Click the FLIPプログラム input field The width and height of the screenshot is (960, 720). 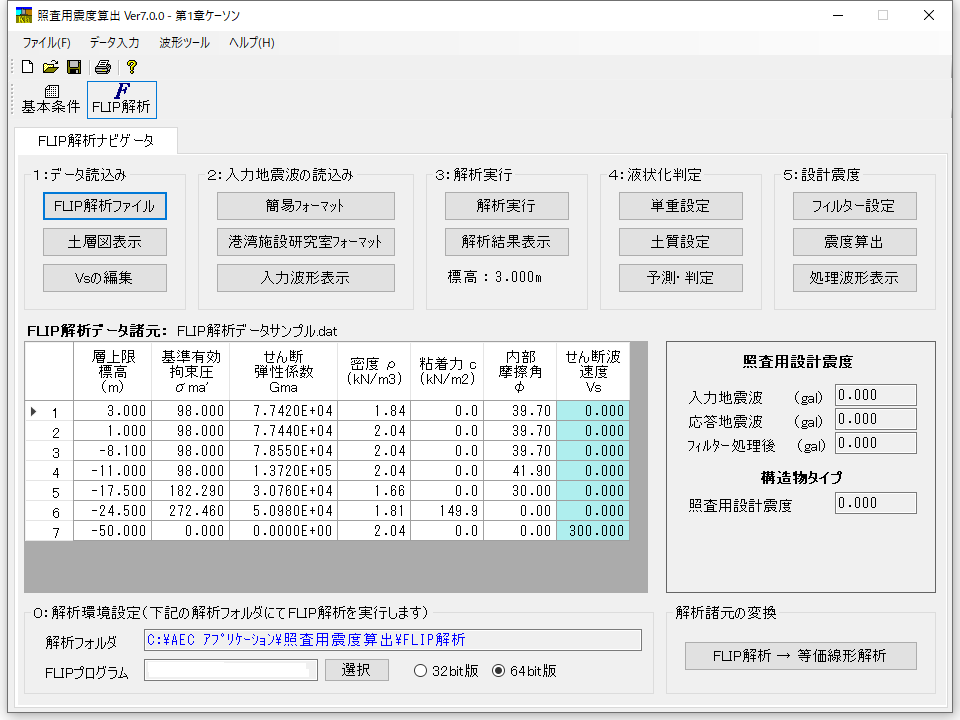tap(231, 670)
